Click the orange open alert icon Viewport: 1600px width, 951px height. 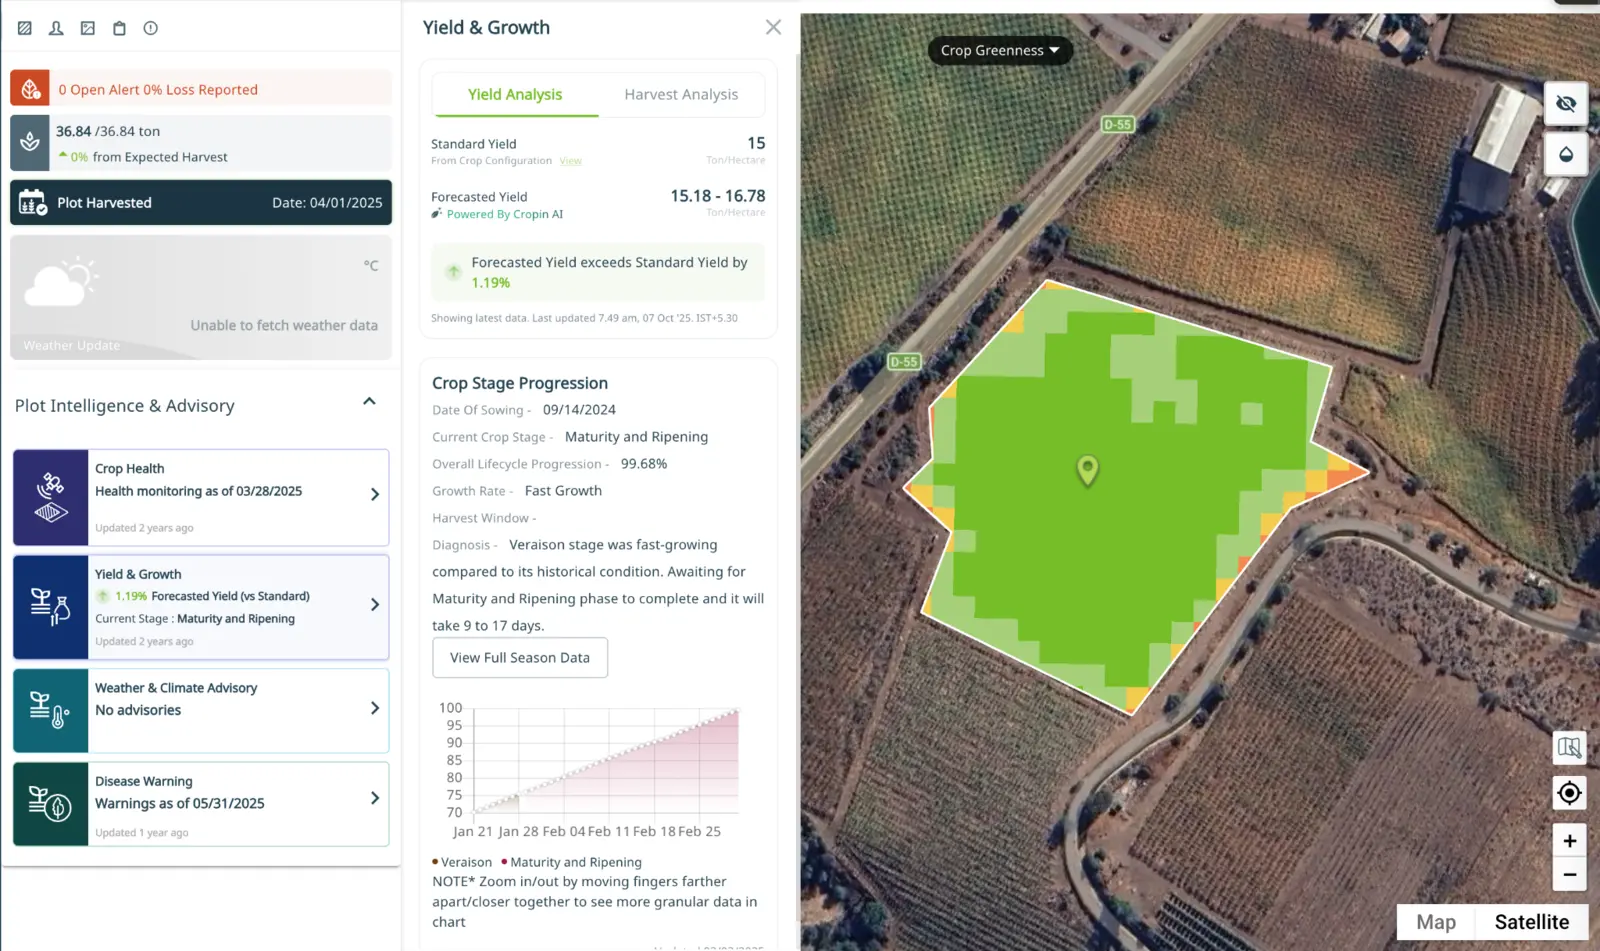(30, 88)
